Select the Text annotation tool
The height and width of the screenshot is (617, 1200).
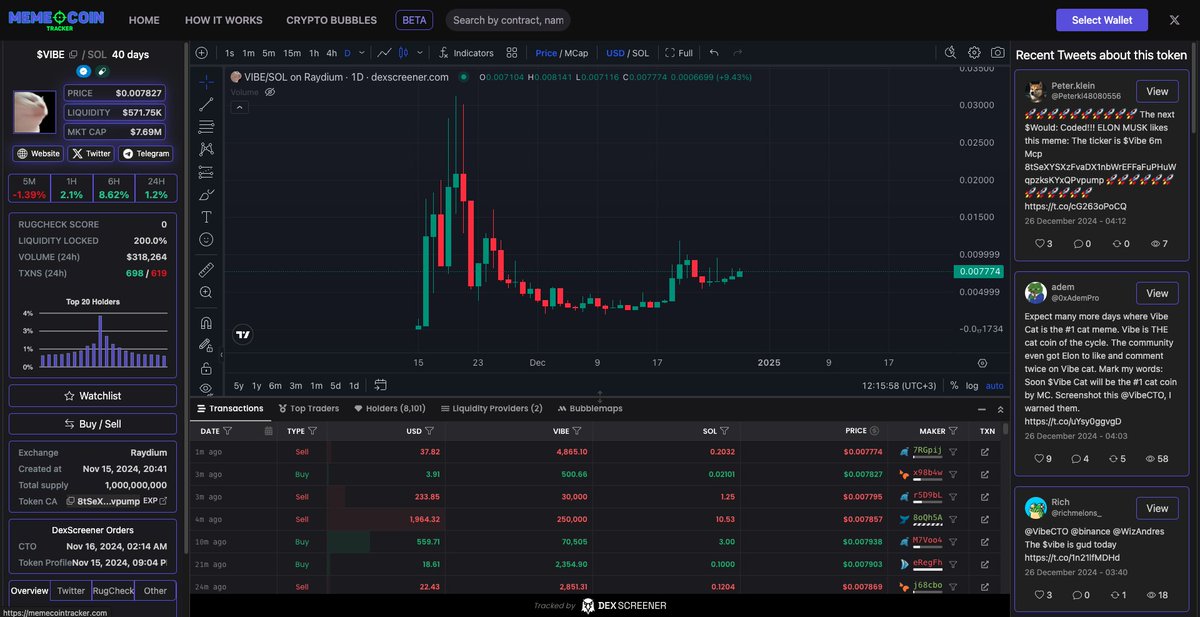[x=206, y=216]
